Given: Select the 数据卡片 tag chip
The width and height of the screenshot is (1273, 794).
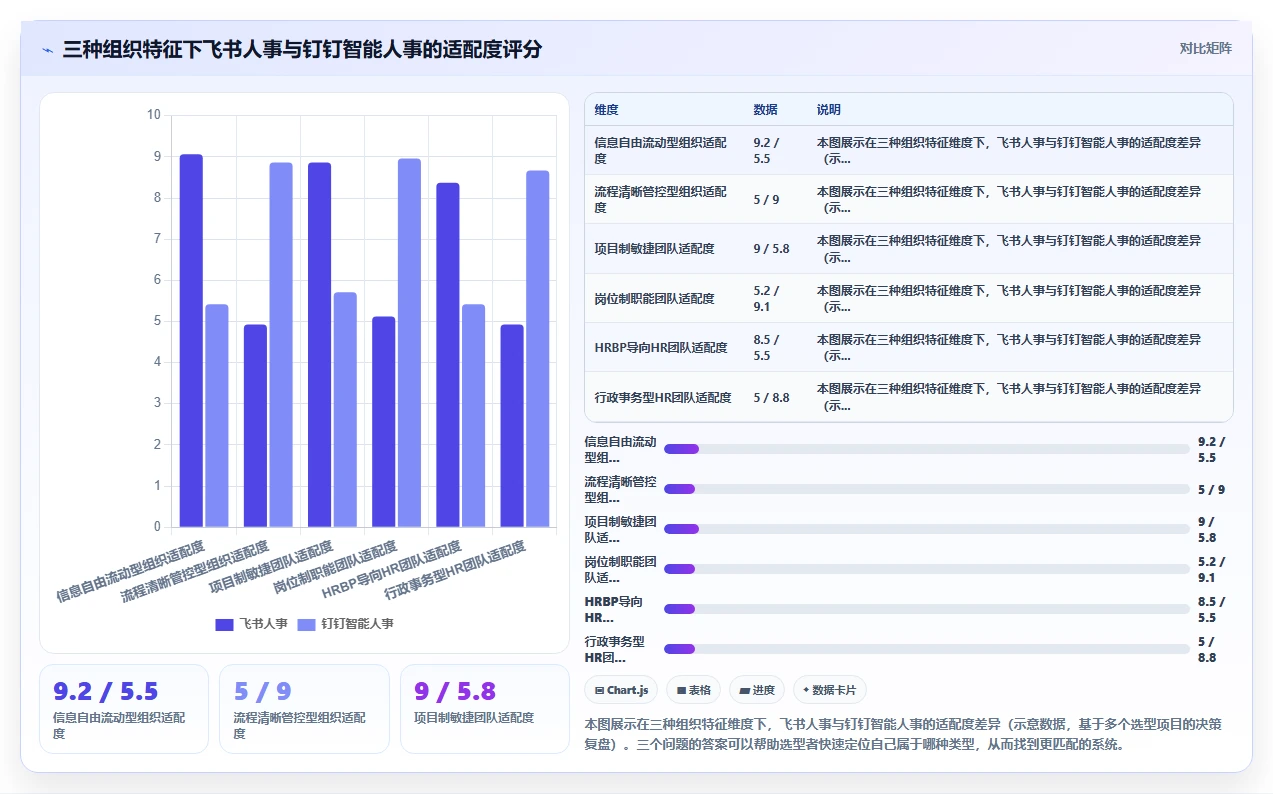Looking at the screenshot, I should (830, 690).
